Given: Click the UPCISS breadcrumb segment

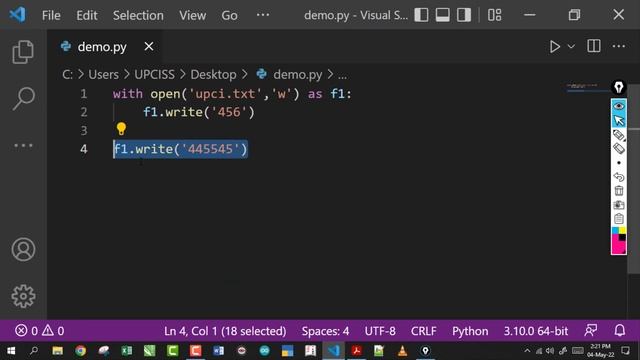Looking at the screenshot, I should point(154,75).
